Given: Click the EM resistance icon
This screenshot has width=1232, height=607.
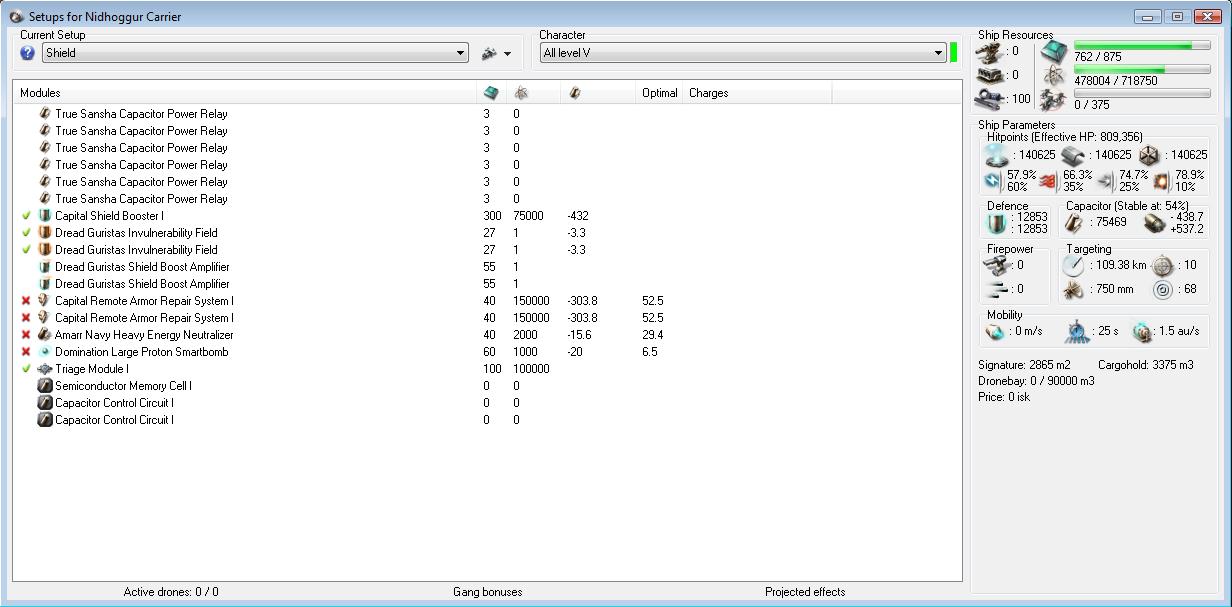Looking at the screenshot, I should [x=994, y=181].
